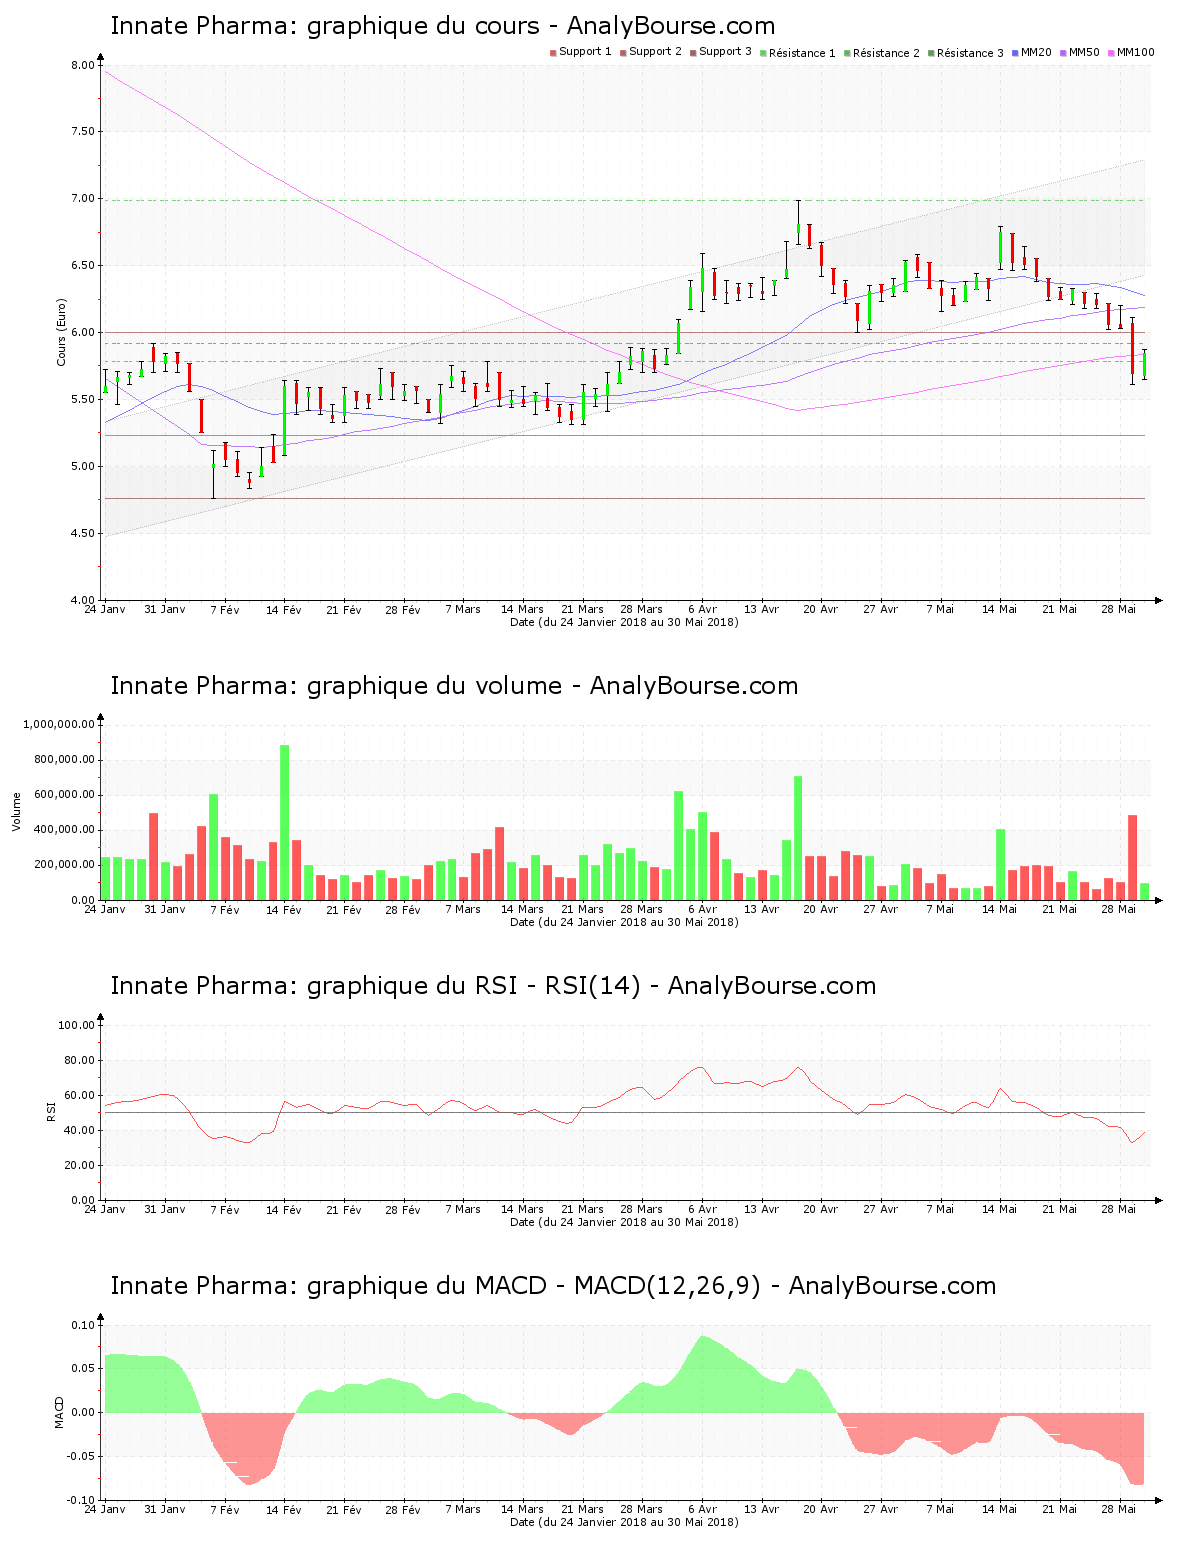Click '28 Mai' date label on RSI chart

tap(1119, 1209)
